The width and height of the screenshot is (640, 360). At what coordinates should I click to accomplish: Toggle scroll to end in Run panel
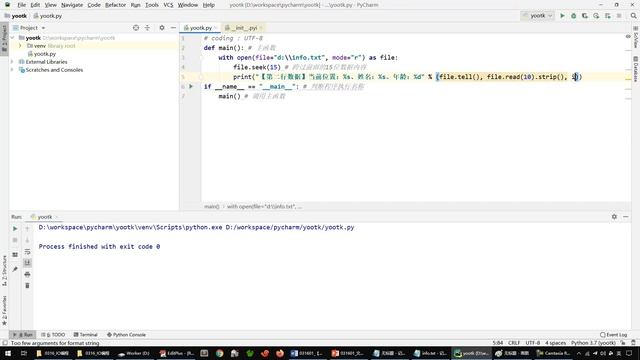pos(27,263)
